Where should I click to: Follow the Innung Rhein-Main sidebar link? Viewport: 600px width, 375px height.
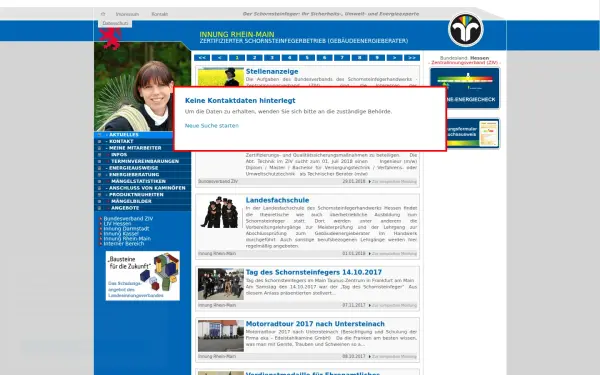tap(127, 238)
